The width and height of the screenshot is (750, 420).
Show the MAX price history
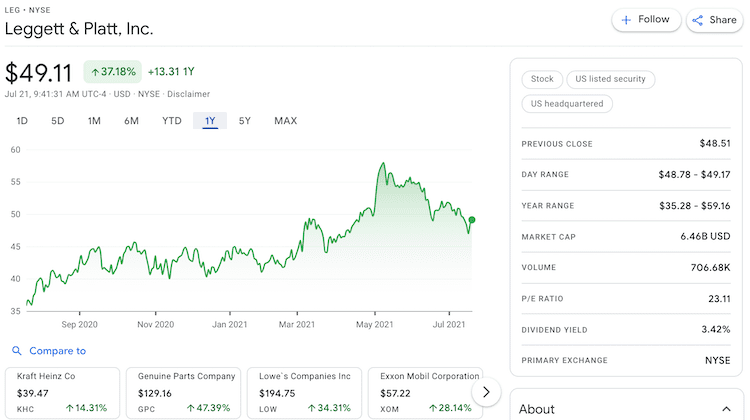tap(286, 121)
